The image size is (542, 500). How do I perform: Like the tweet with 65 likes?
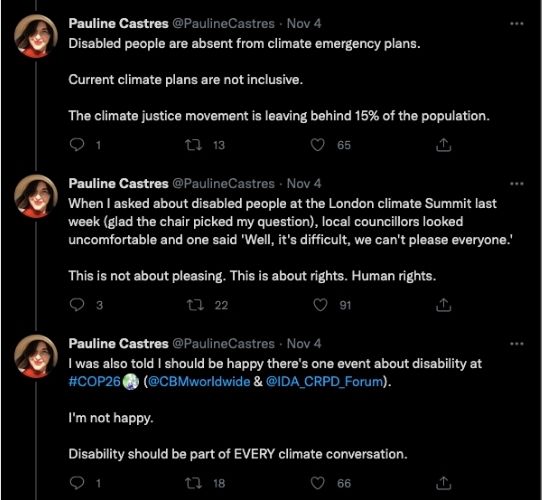pyautogui.click(x=318, y=145)
